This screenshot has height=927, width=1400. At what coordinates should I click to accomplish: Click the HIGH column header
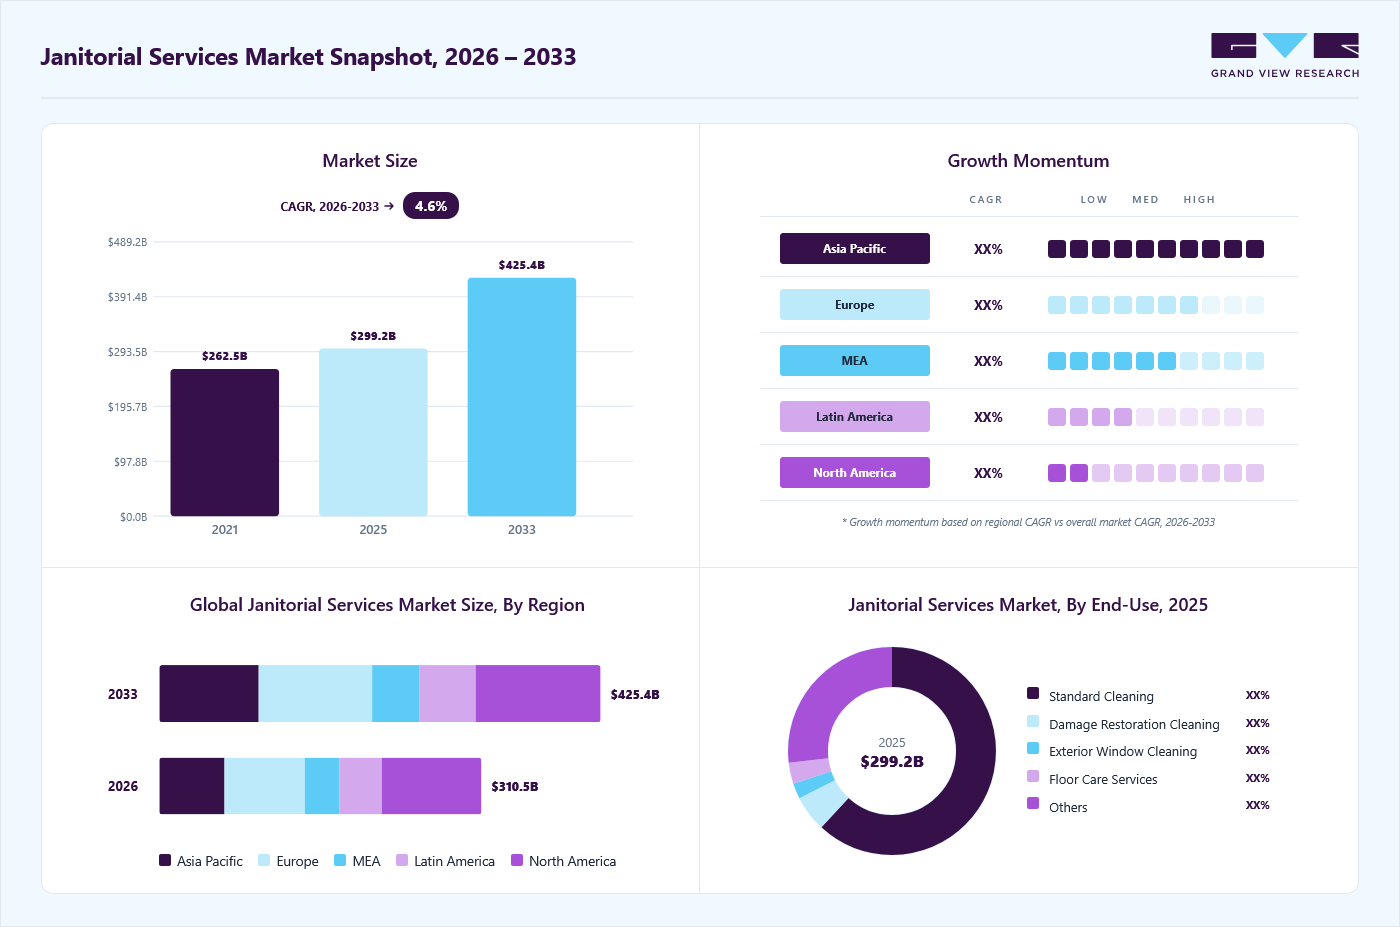pos(1199,199)
